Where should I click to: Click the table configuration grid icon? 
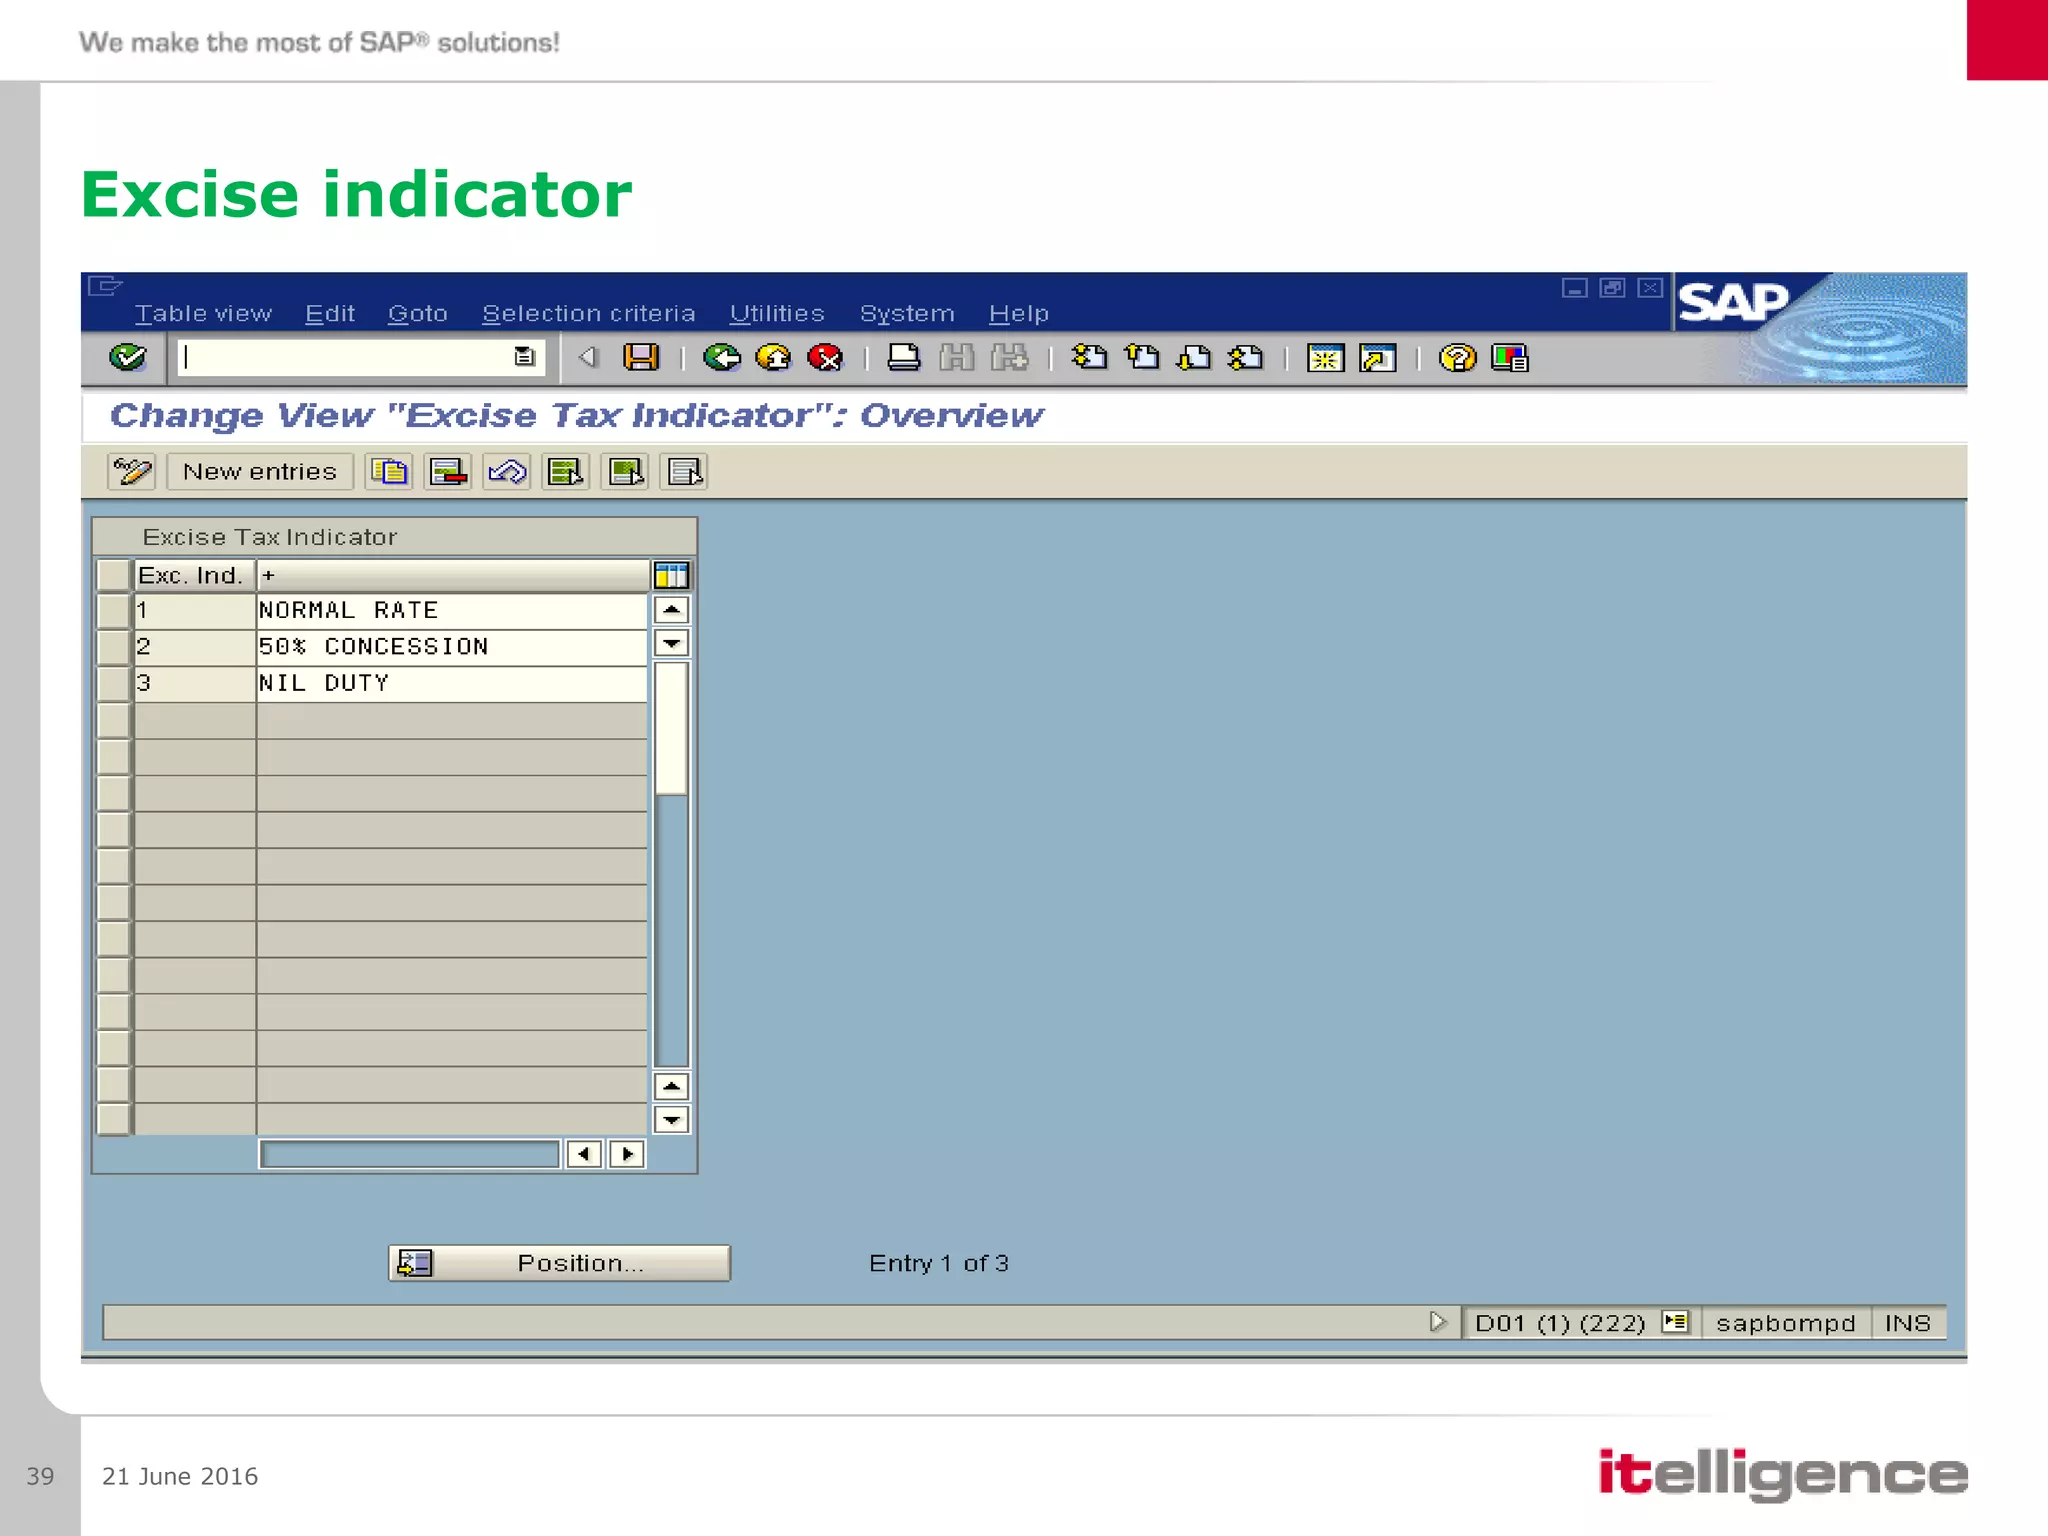671,575
